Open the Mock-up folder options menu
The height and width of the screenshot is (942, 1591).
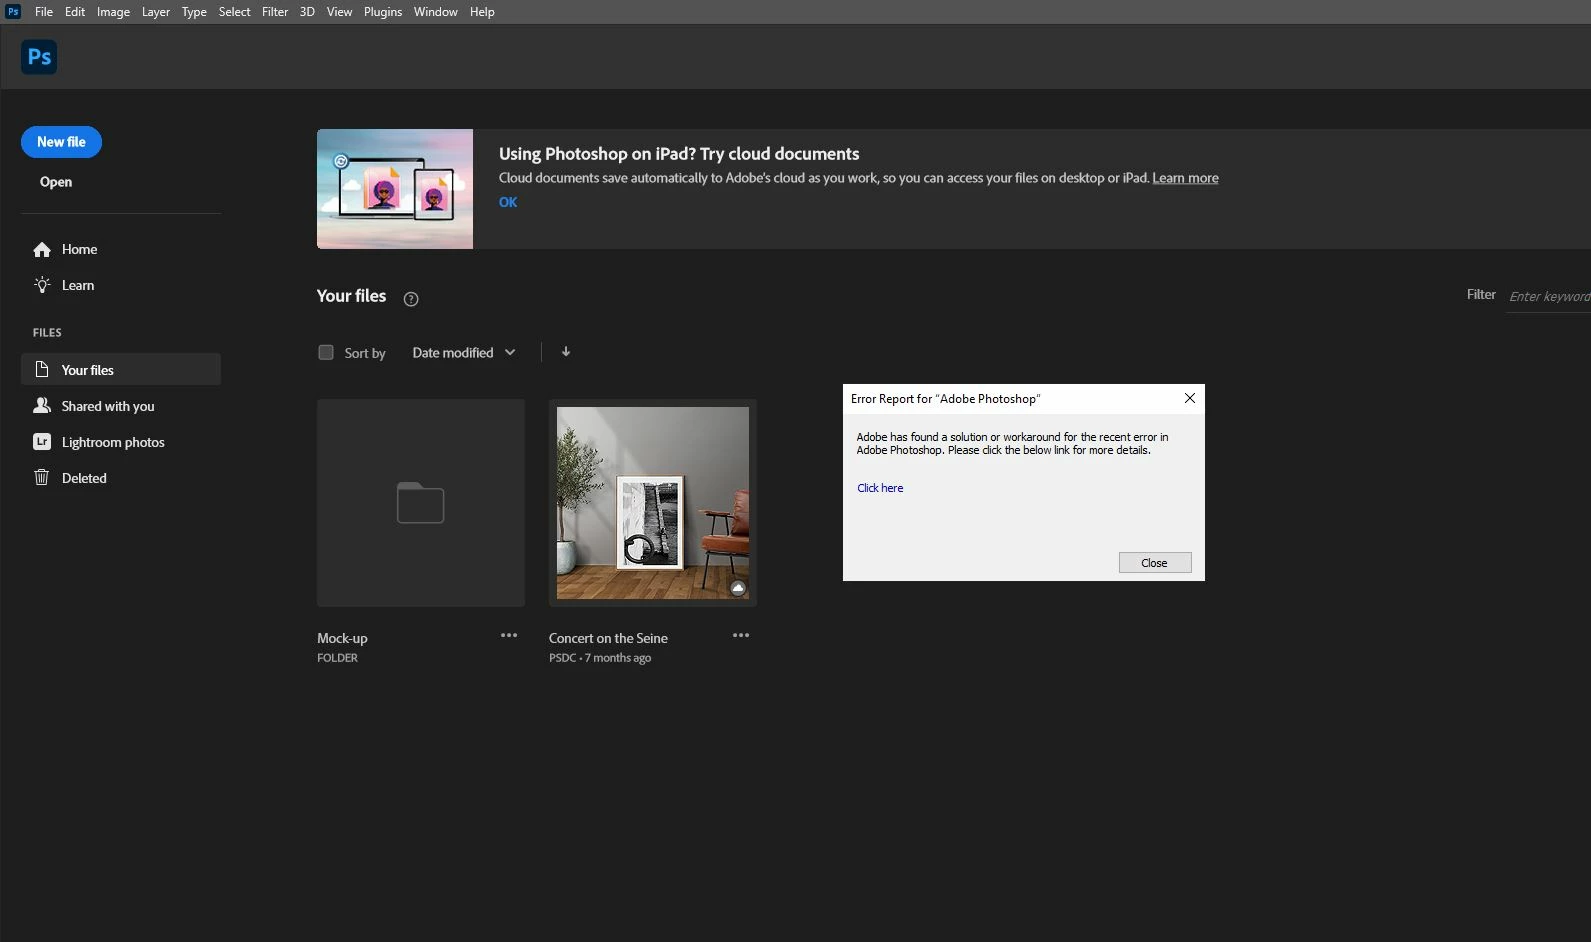click(x=509, y=636)
